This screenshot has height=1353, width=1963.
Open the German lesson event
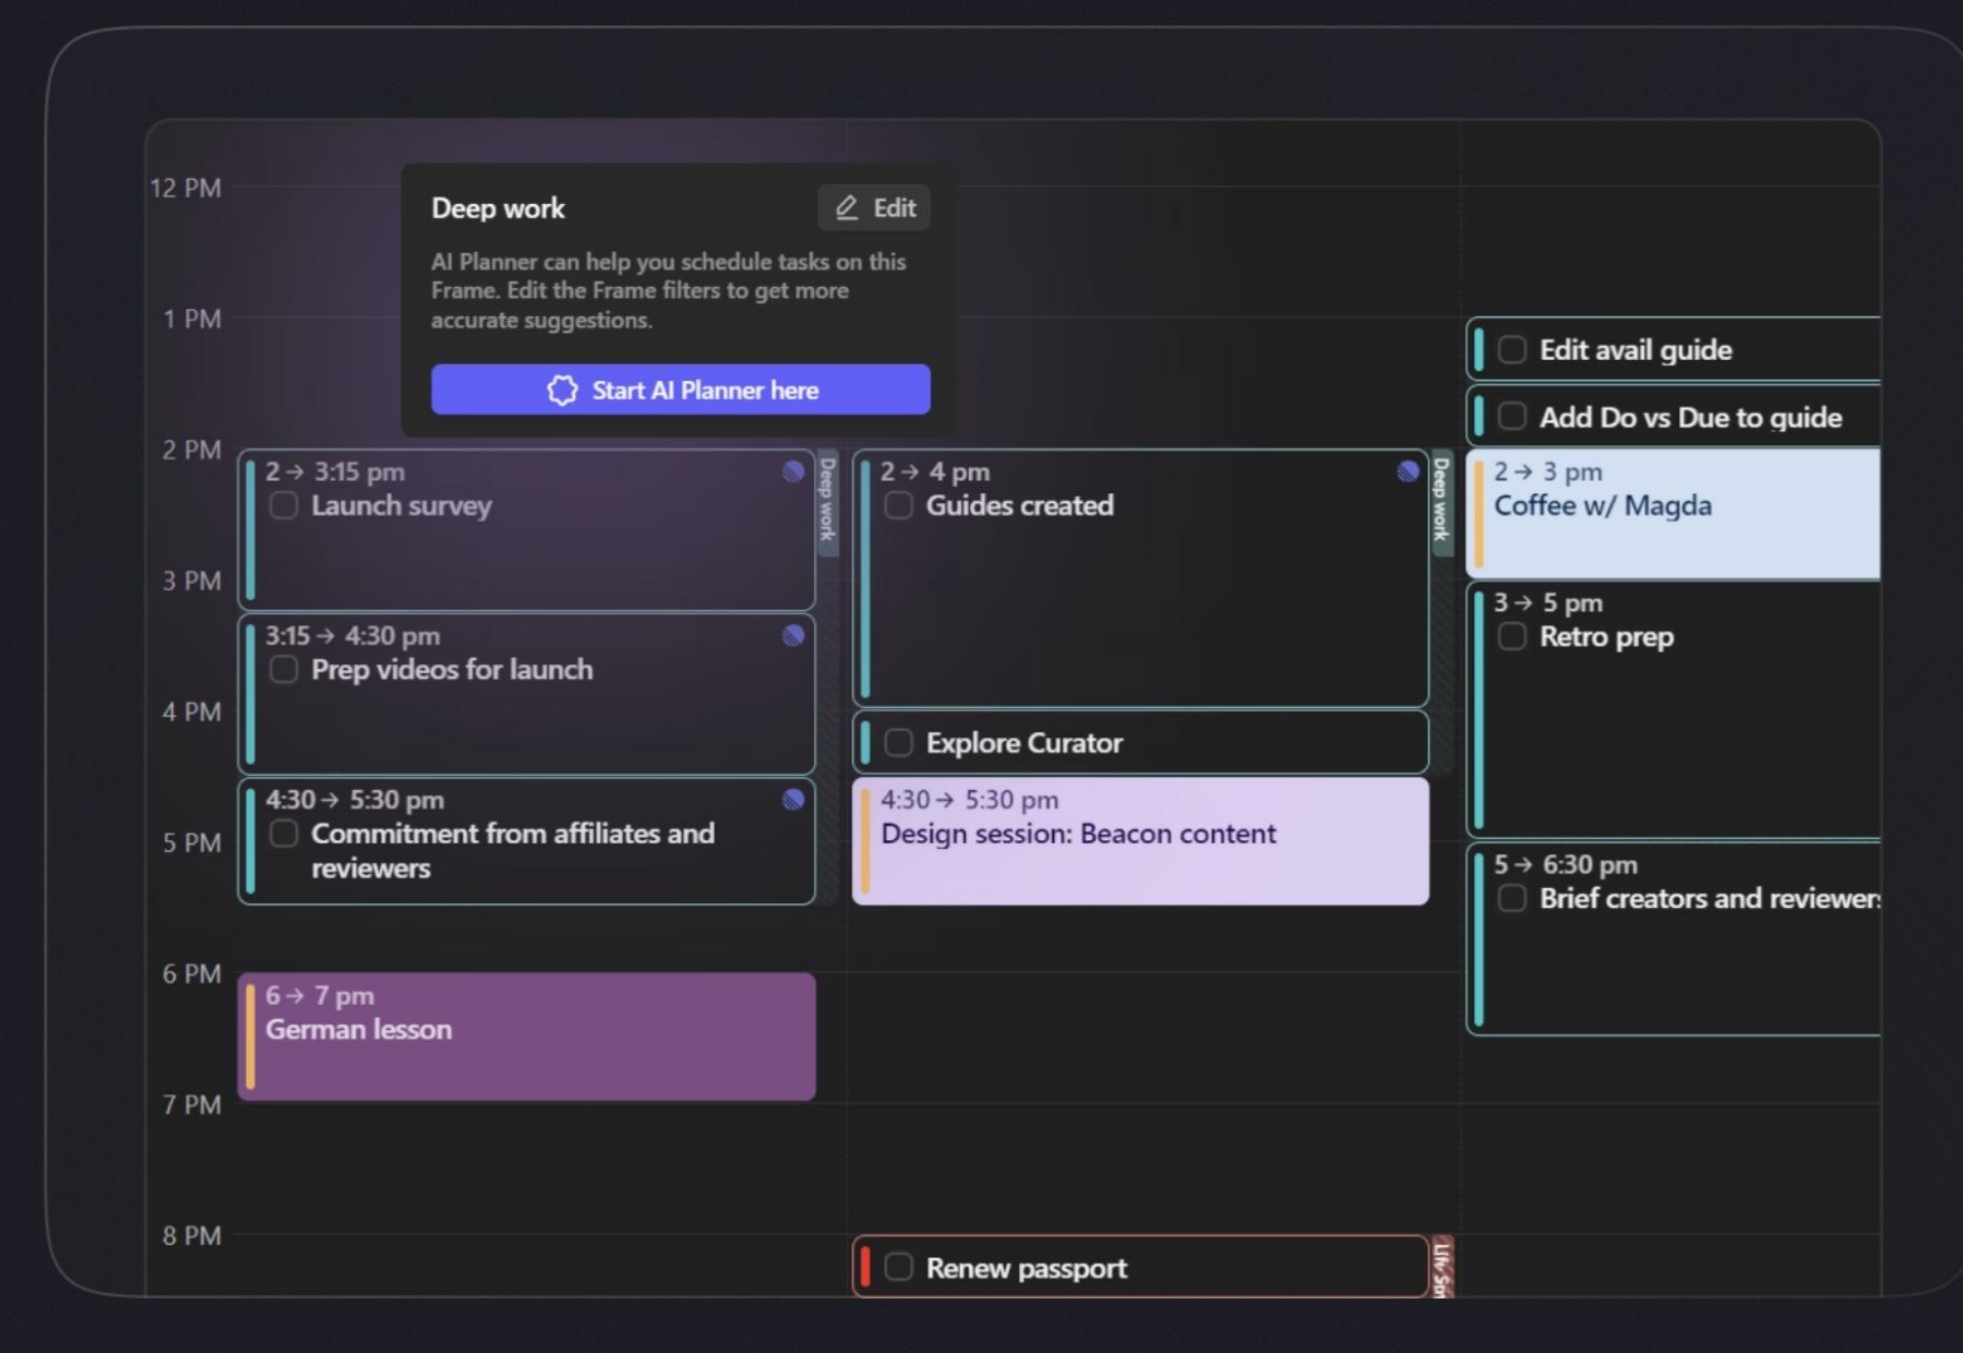526,1037
